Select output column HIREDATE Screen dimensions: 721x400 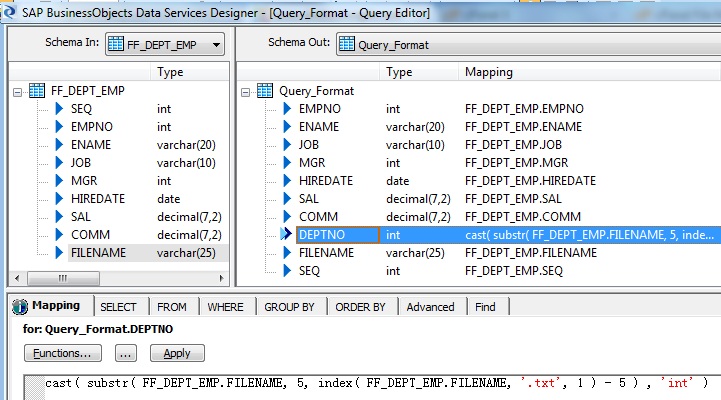(x=326, y=181)
